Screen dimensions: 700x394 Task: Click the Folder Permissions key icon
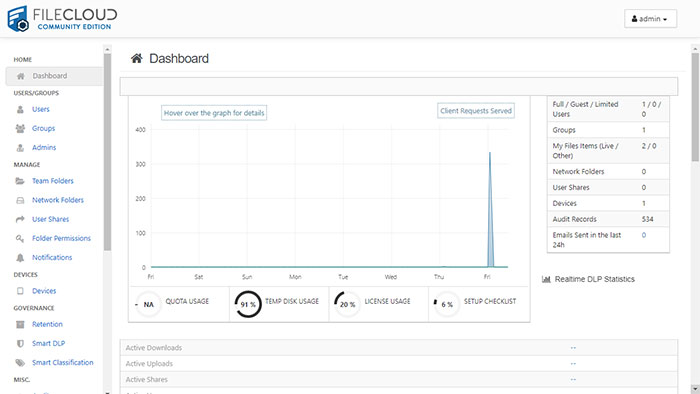tap(20, 238)
